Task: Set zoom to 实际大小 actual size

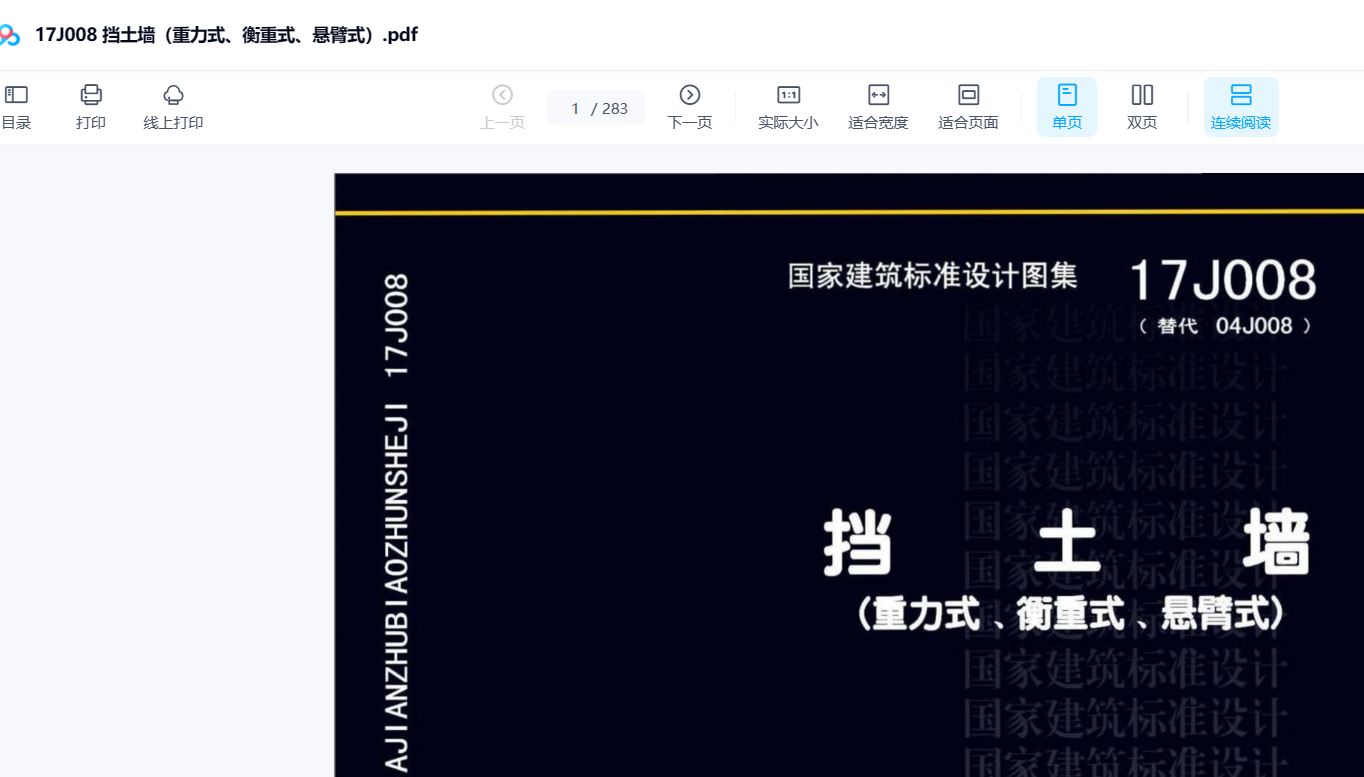Action: (788, 107)
